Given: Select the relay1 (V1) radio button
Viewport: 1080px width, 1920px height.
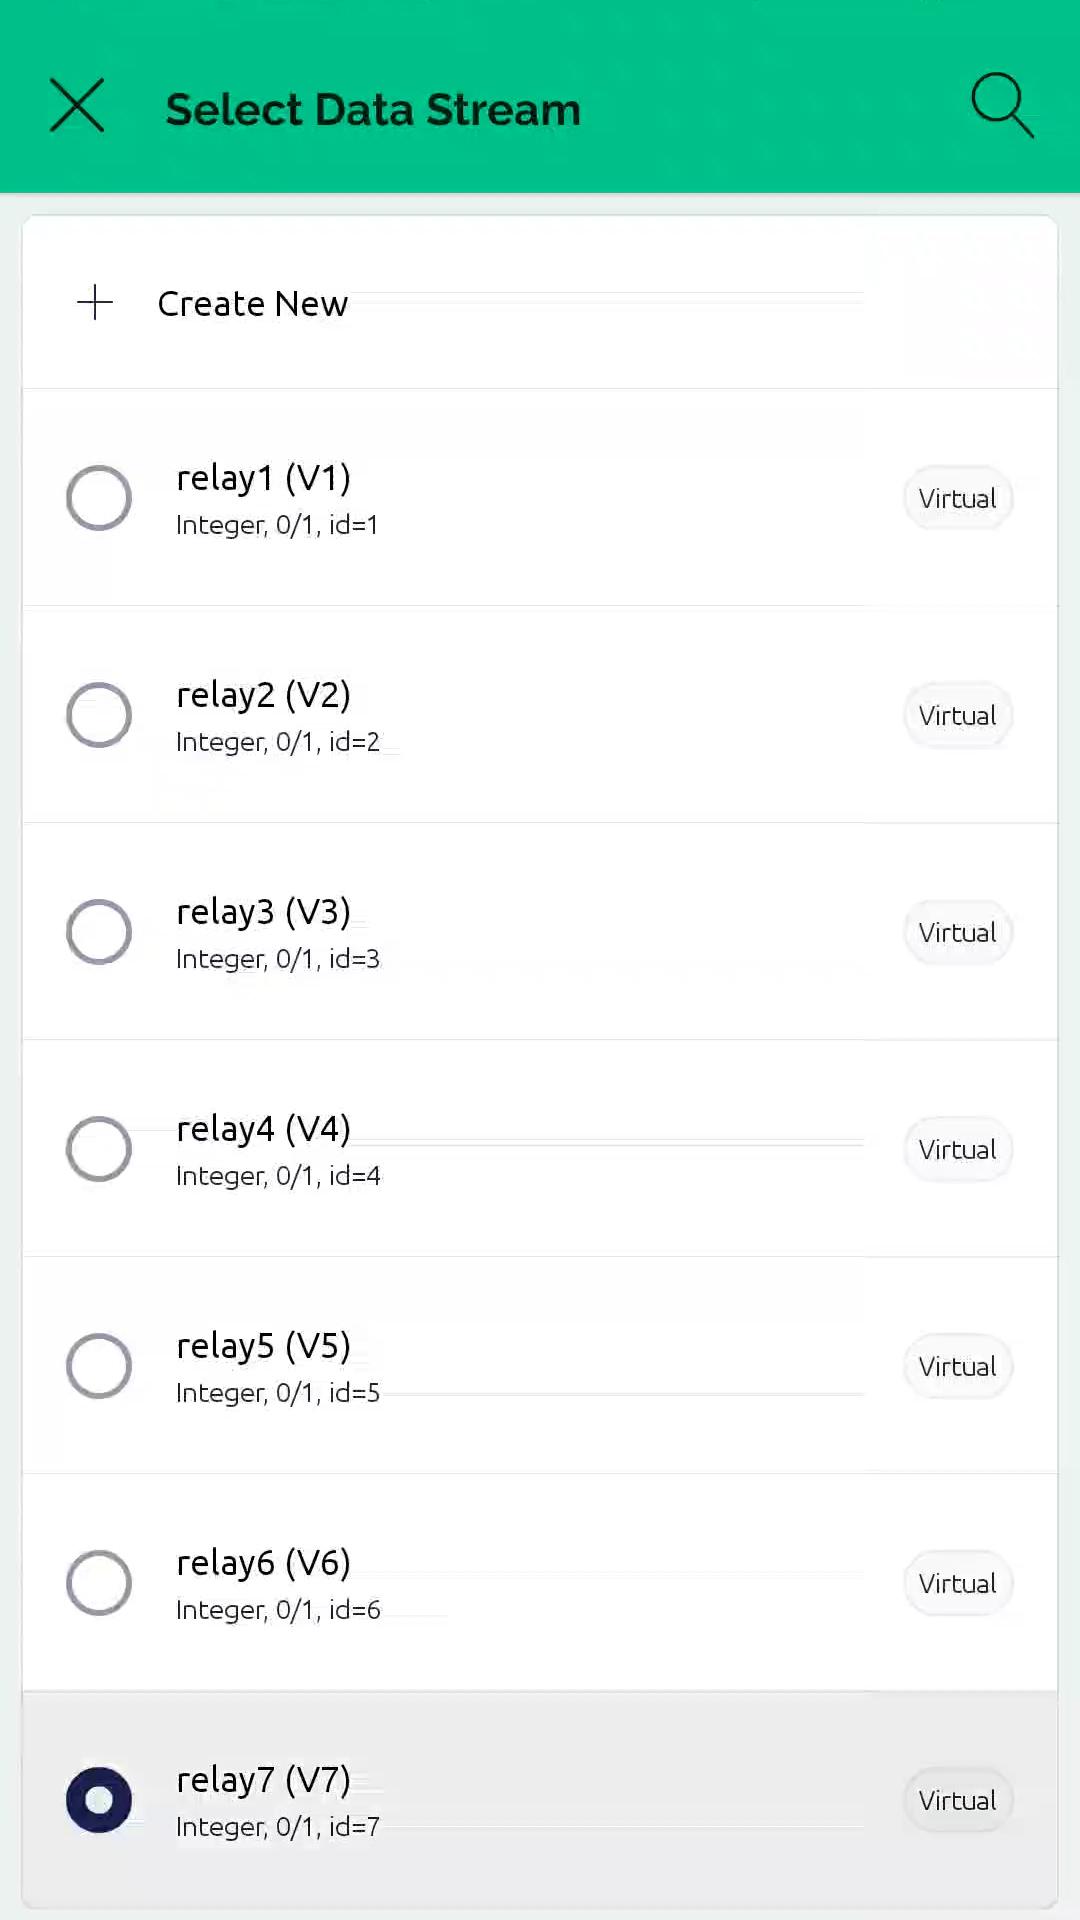Looking at the screenshot, I should tap(99, 498).
